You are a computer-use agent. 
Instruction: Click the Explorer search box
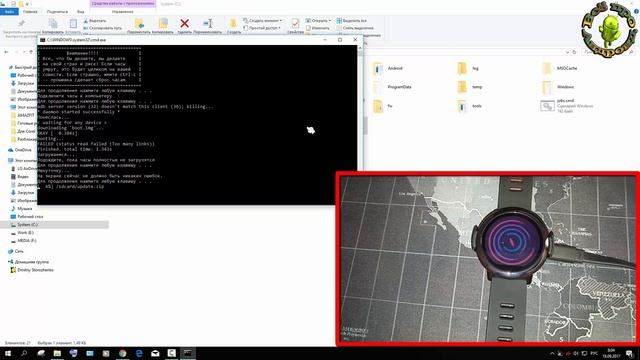609,52
